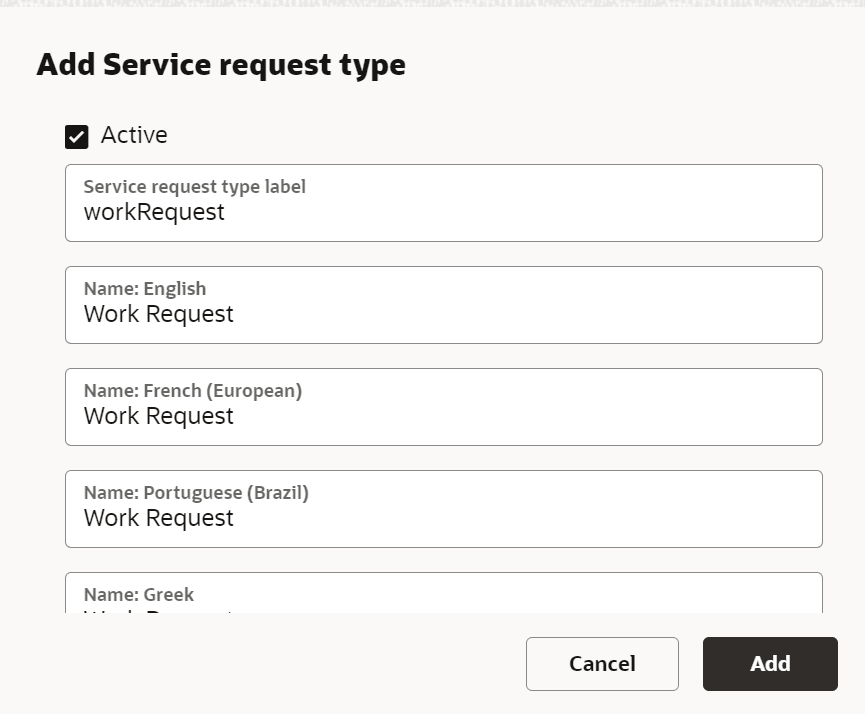Click the Add button
Viewport: 865px width, 714px height.
pyautogui.click(x=769, y=664)
